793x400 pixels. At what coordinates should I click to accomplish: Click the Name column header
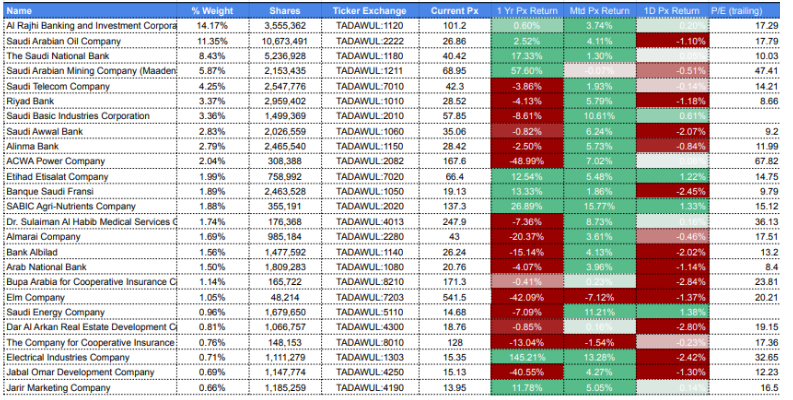click(90, 11)
